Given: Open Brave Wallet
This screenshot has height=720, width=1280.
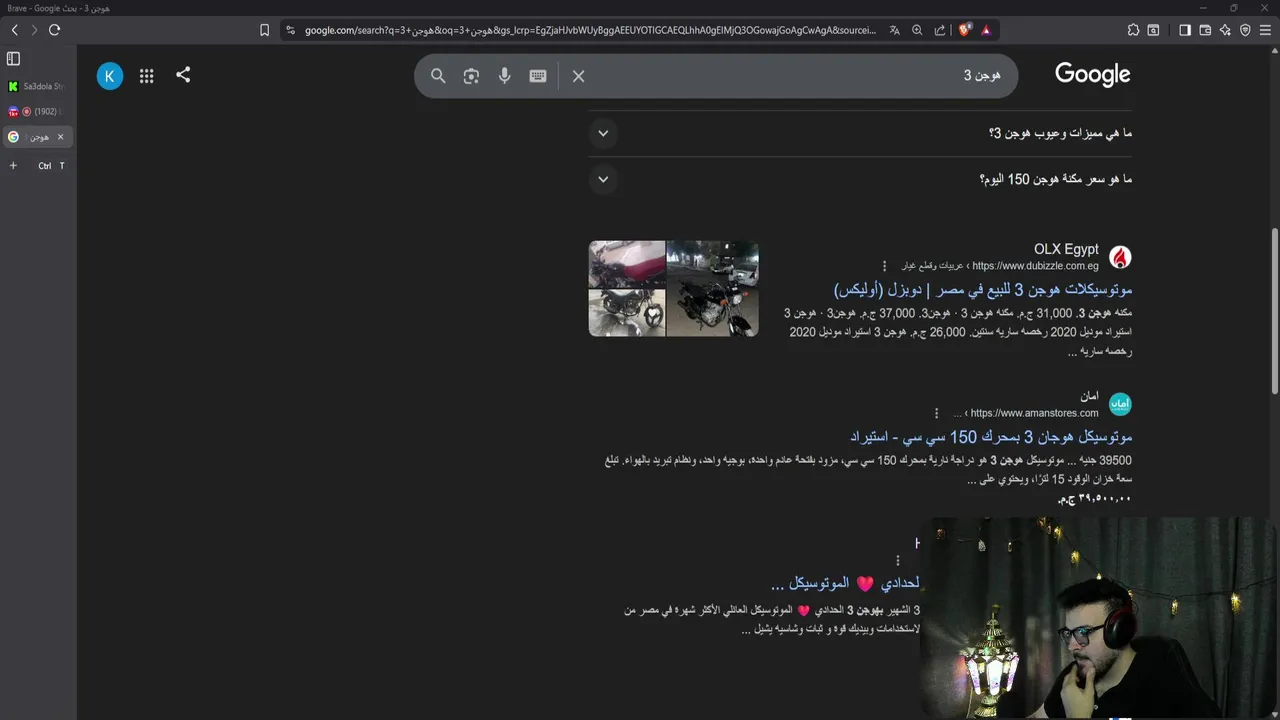Looking at the screenshot, I should [1205, 30].
